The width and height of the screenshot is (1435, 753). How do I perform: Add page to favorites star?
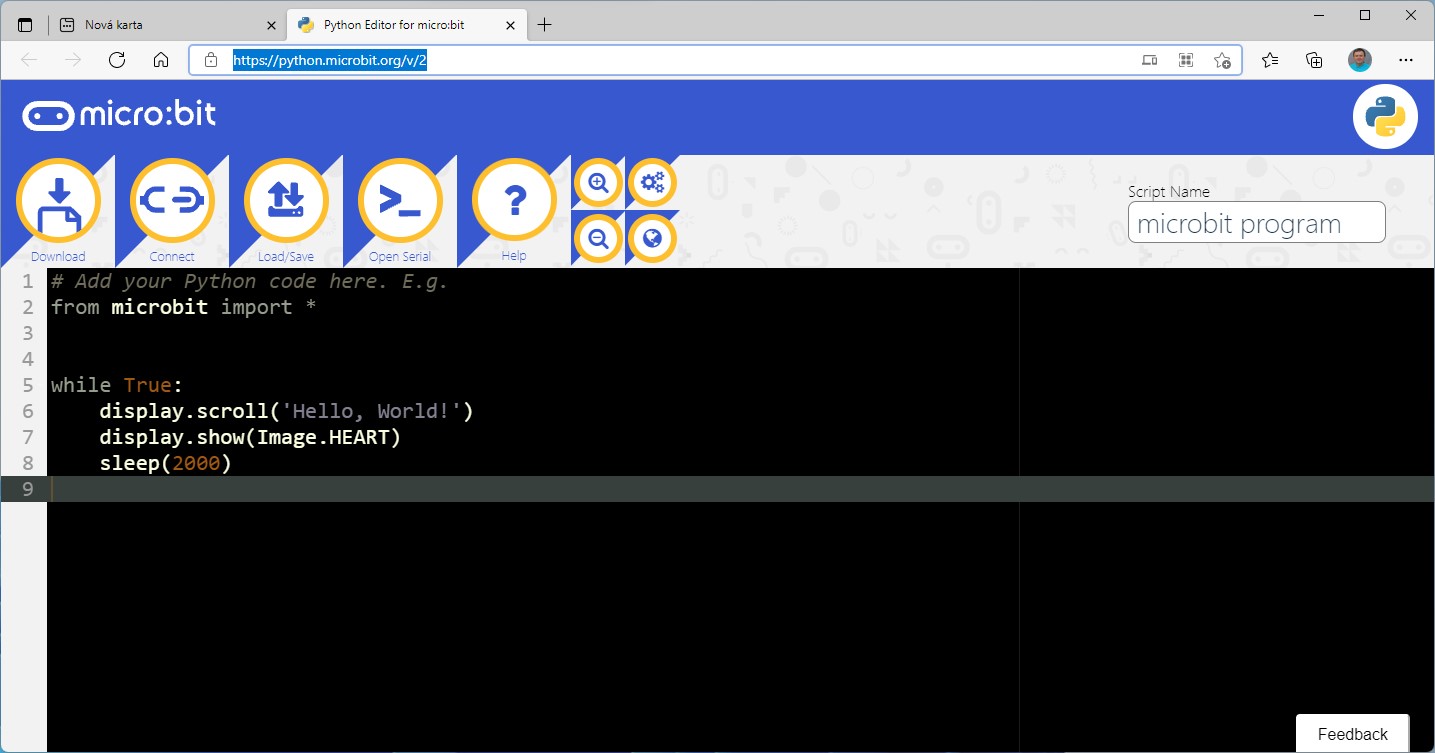[x=1222, y=60]
